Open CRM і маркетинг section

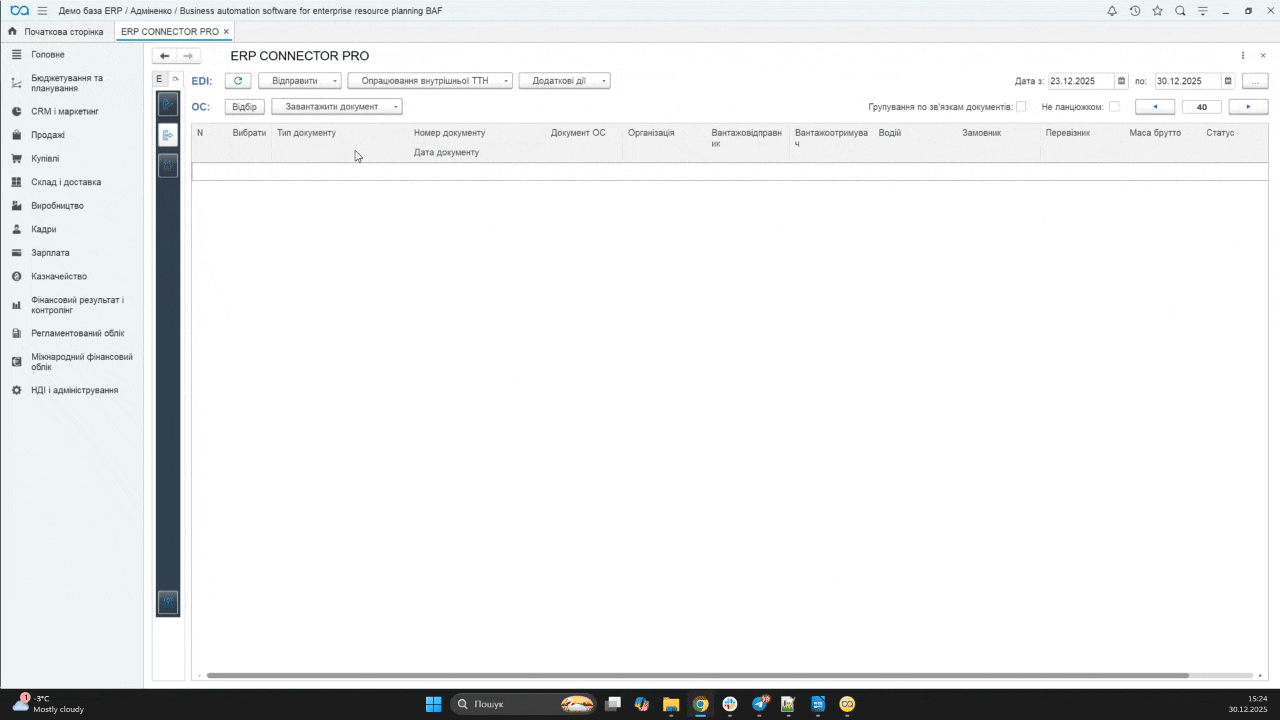coord(65,112)
